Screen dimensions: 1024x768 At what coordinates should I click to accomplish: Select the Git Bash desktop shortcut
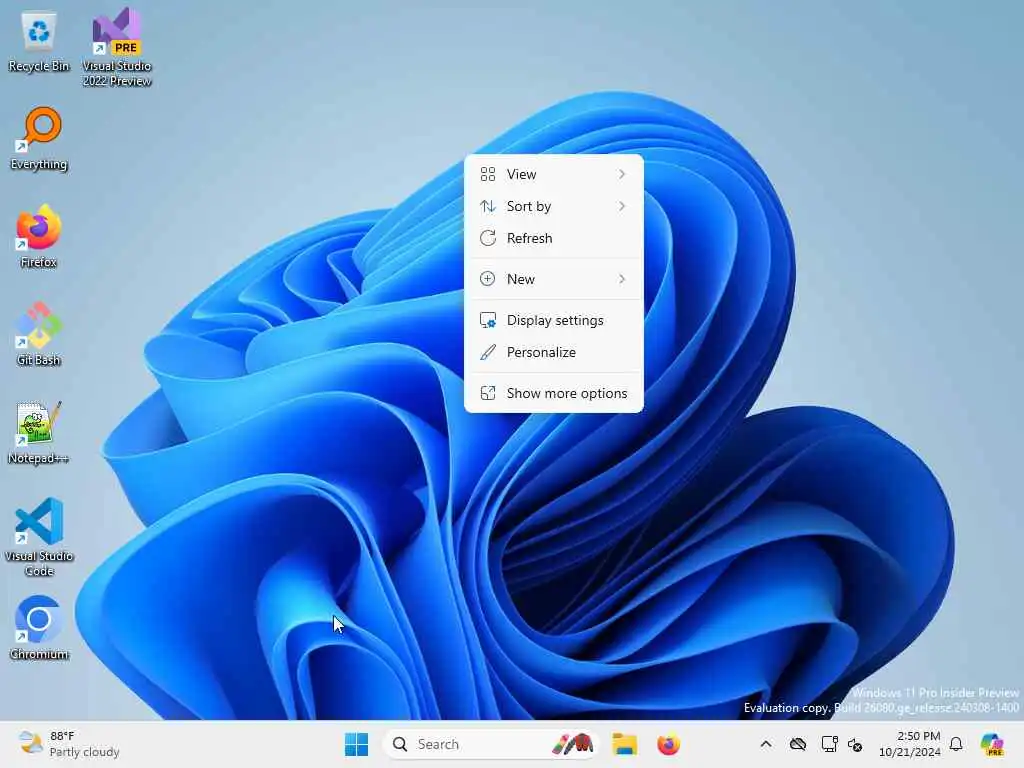pos(39,334)
